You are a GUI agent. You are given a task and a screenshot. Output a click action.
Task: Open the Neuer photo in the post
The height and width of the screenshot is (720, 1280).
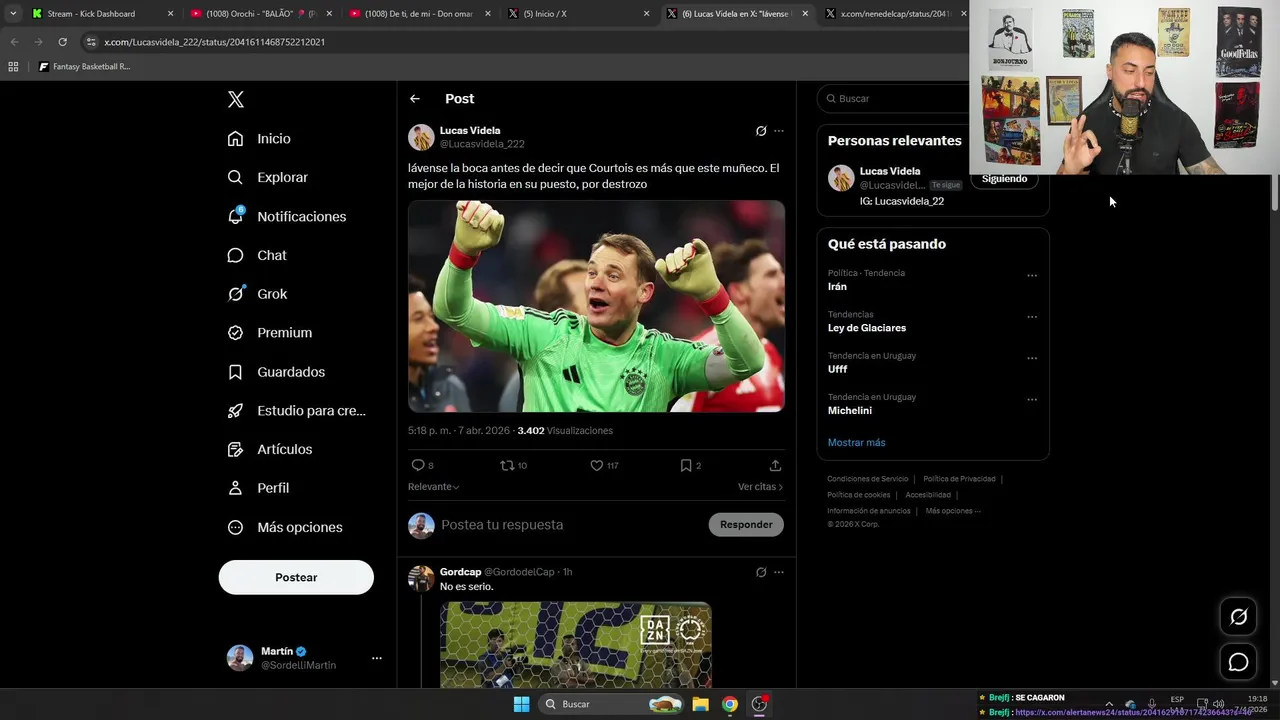pos(596,306)
